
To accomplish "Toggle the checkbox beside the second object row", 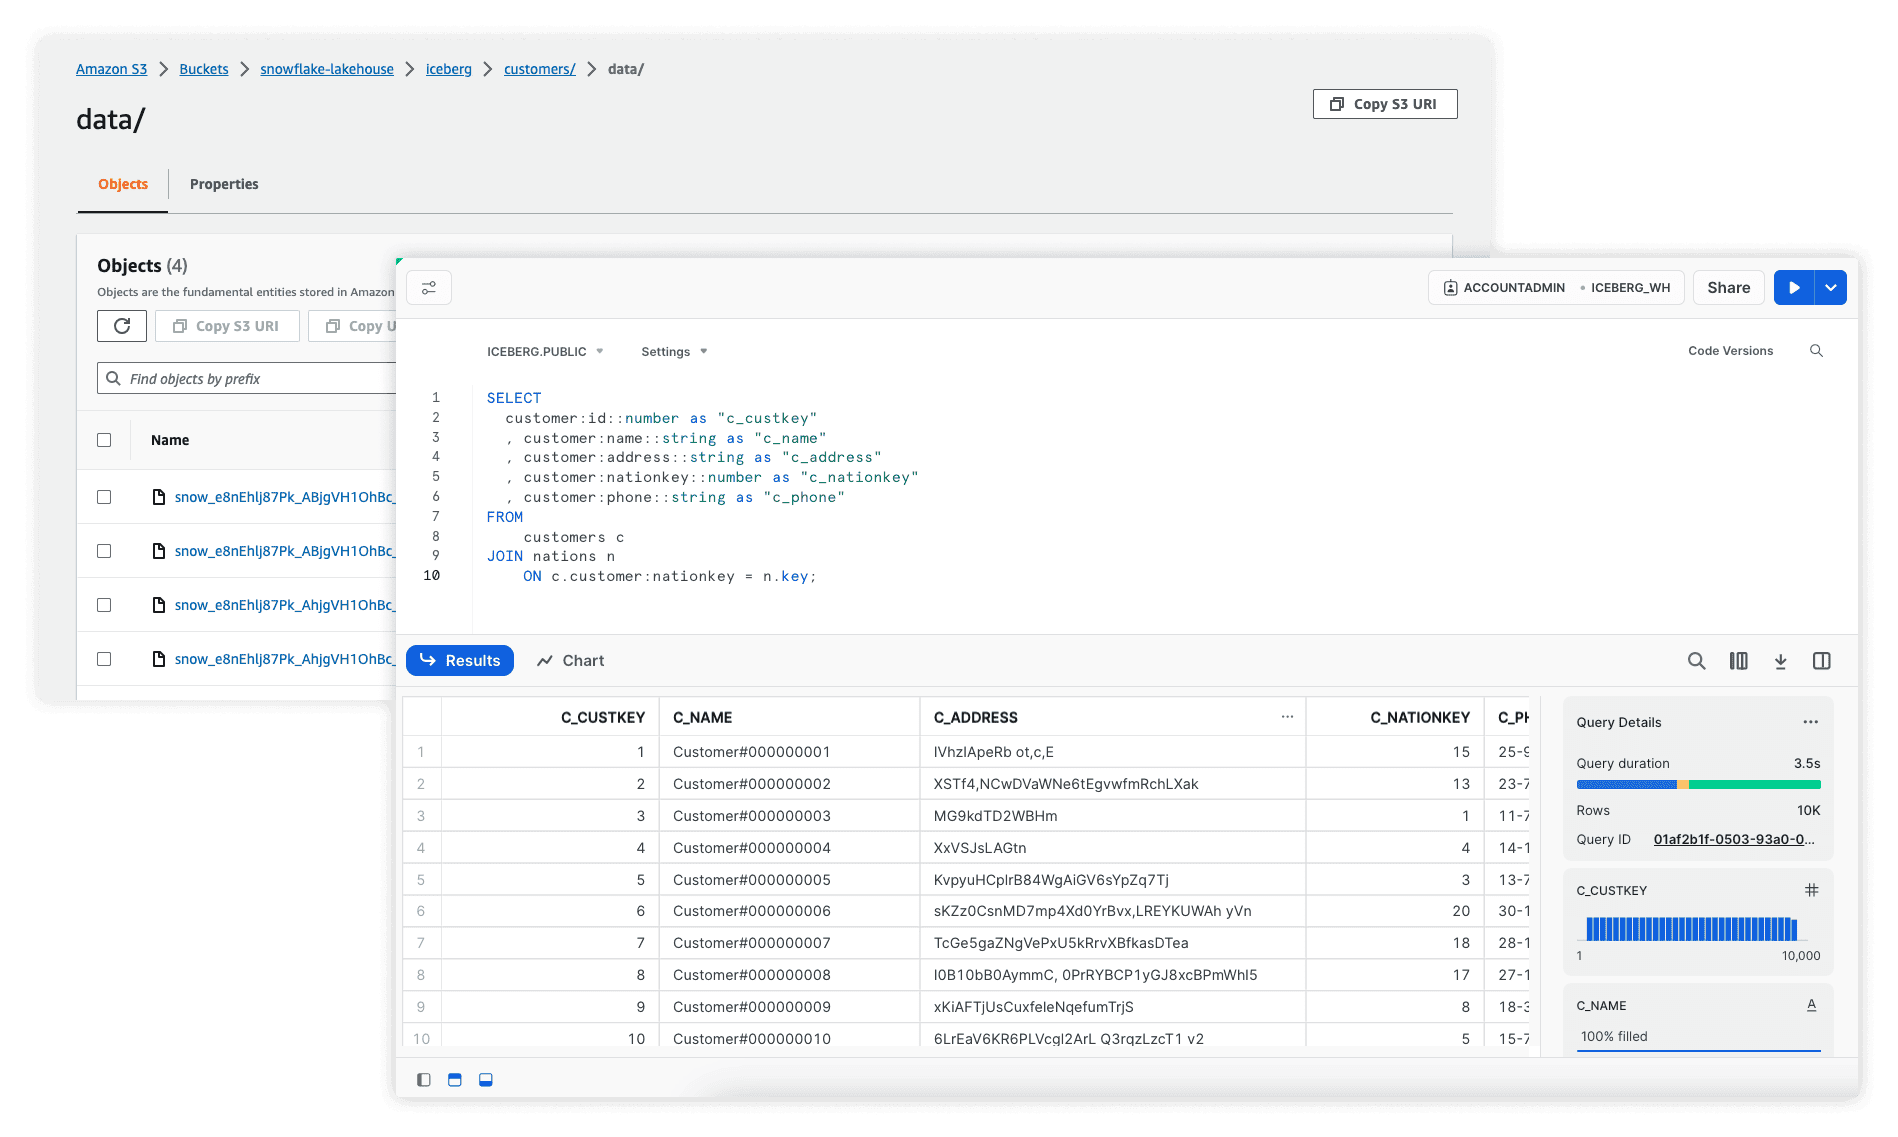I will [104, 550].
